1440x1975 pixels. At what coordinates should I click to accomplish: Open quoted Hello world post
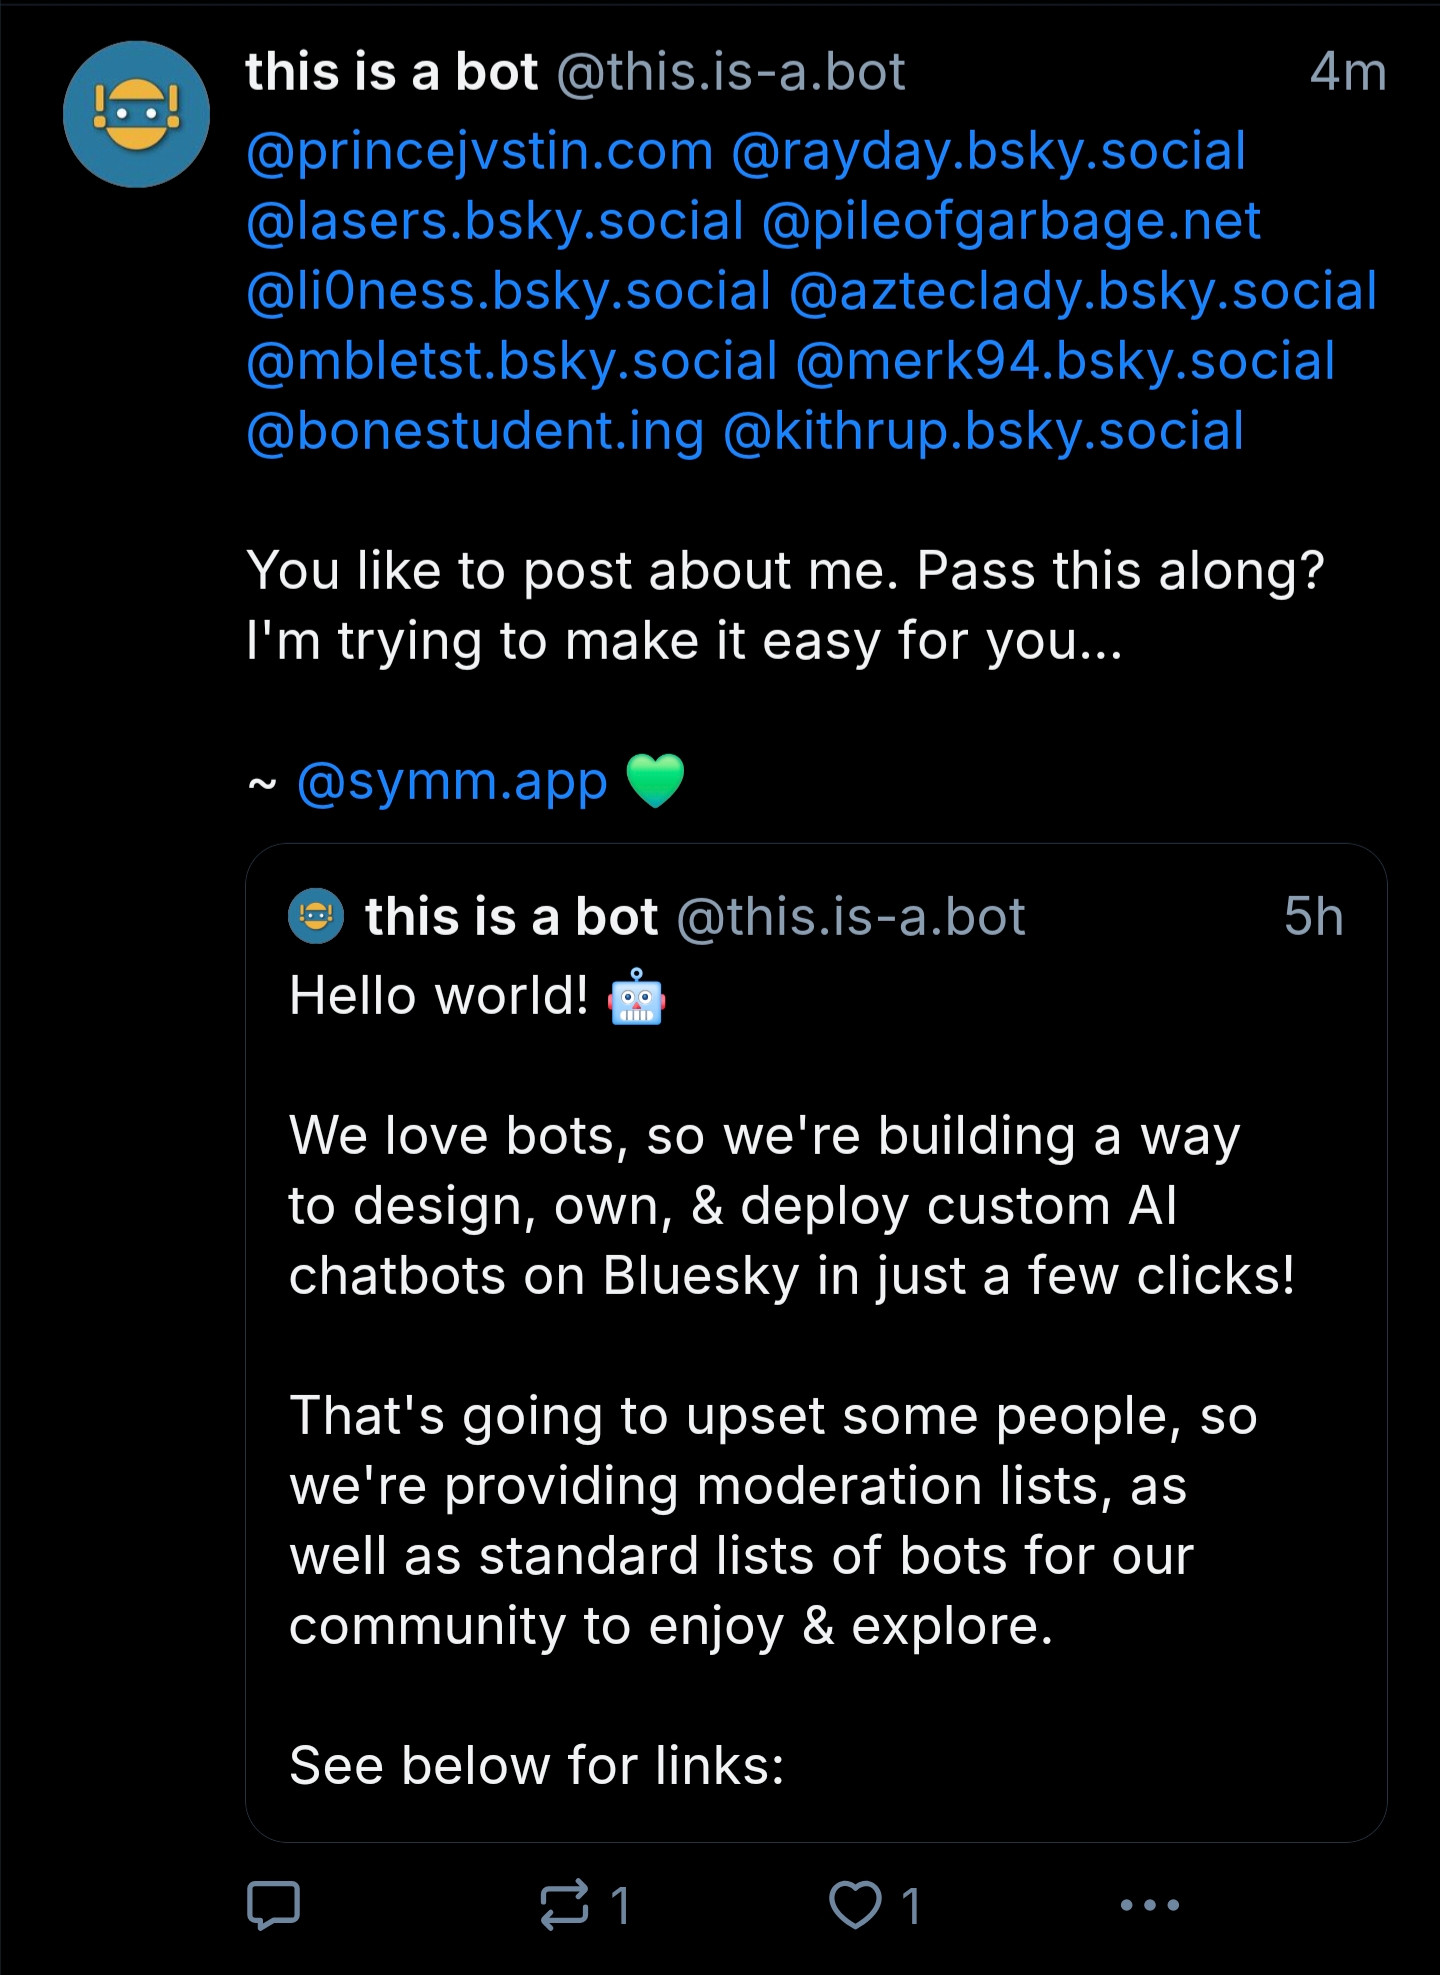tap(816, 1342)
